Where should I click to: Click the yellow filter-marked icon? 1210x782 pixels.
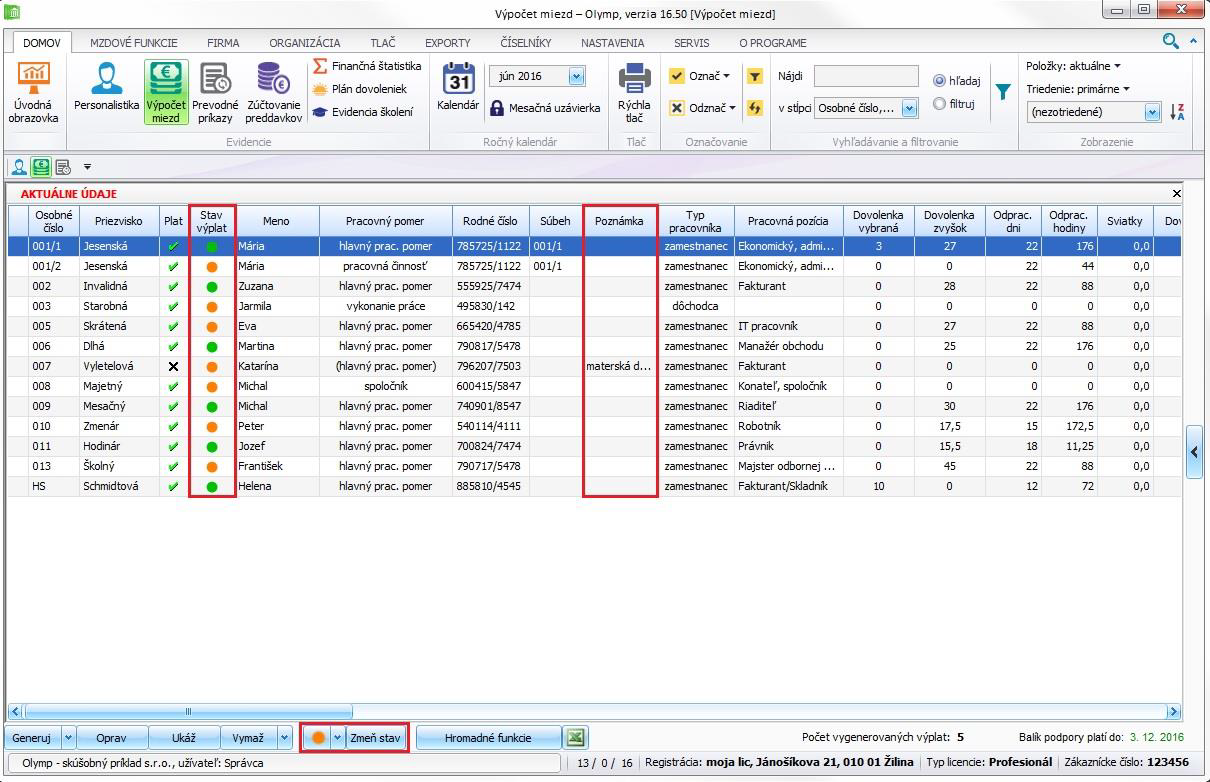[755, 76]
